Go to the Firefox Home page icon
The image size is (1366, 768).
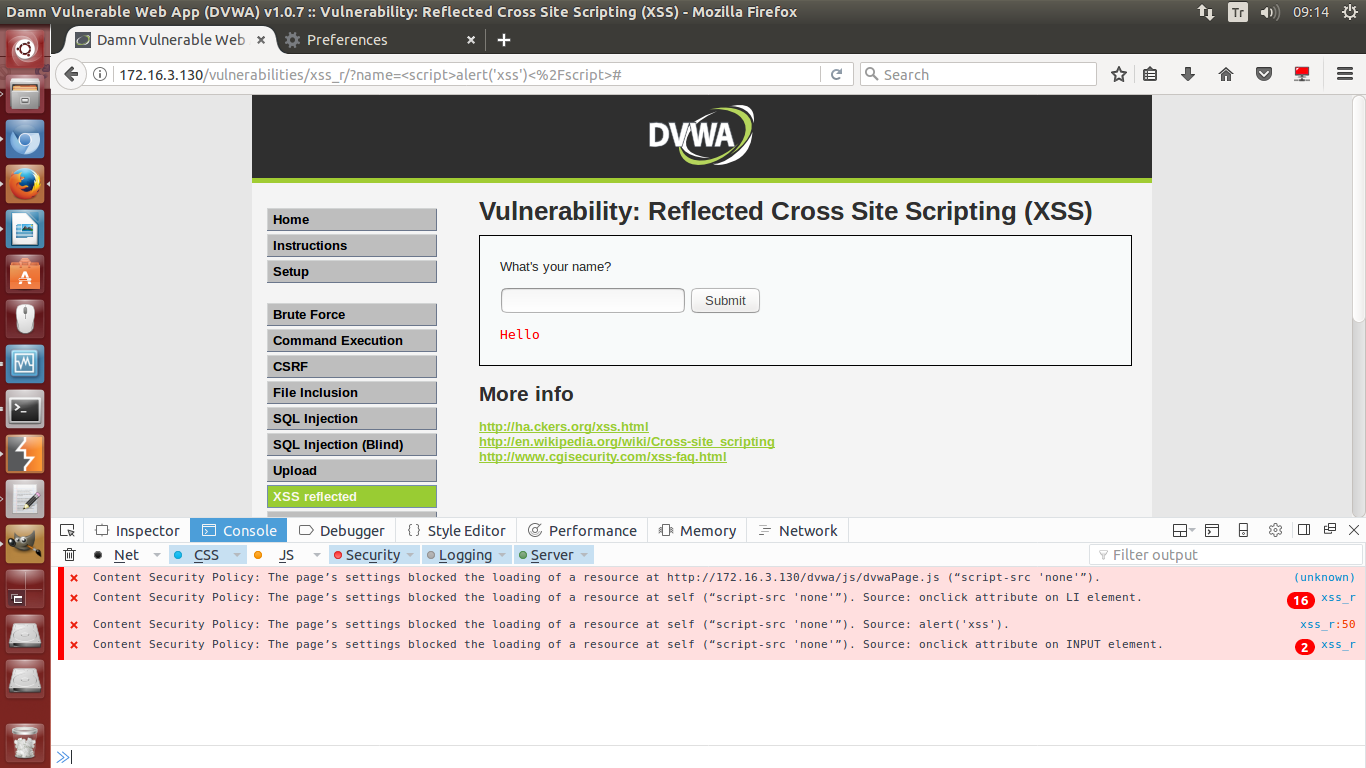tap(1226, 74)
